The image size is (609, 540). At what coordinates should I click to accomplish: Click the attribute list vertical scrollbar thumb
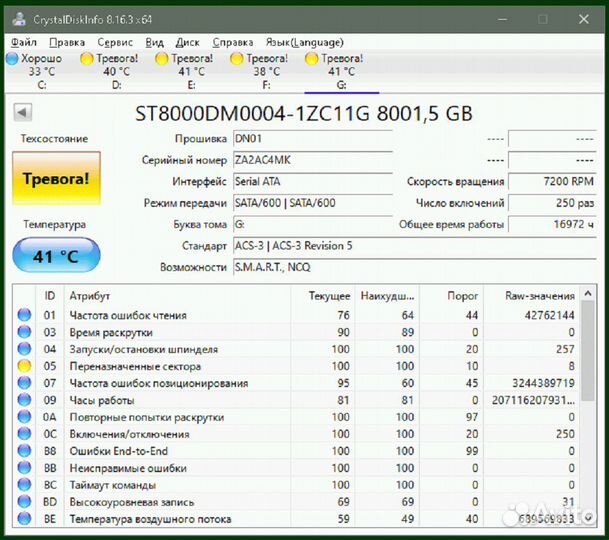[588, 351]
